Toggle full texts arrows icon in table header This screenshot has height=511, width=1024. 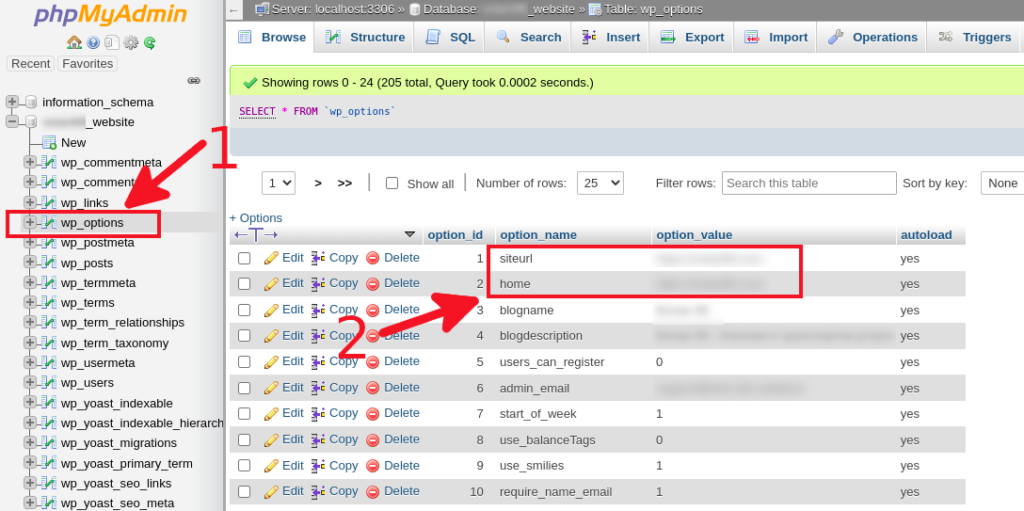[x=256, y=235]
